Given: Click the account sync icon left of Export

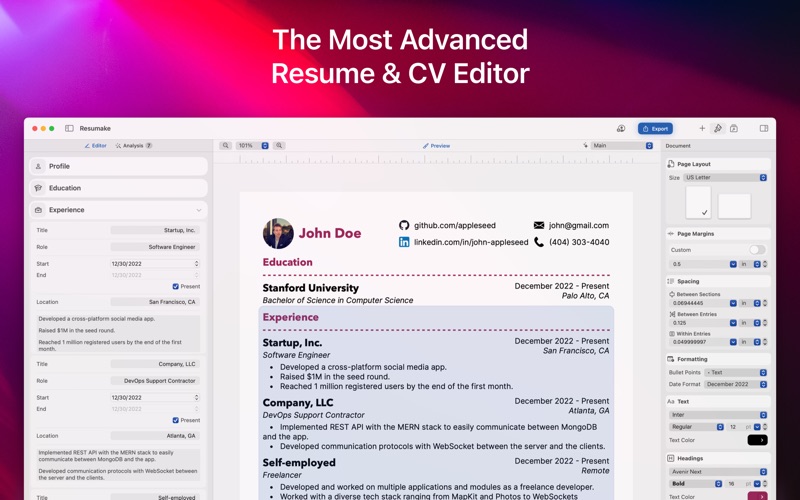Looking at the screenshot, I should click(x=621, y=129).
